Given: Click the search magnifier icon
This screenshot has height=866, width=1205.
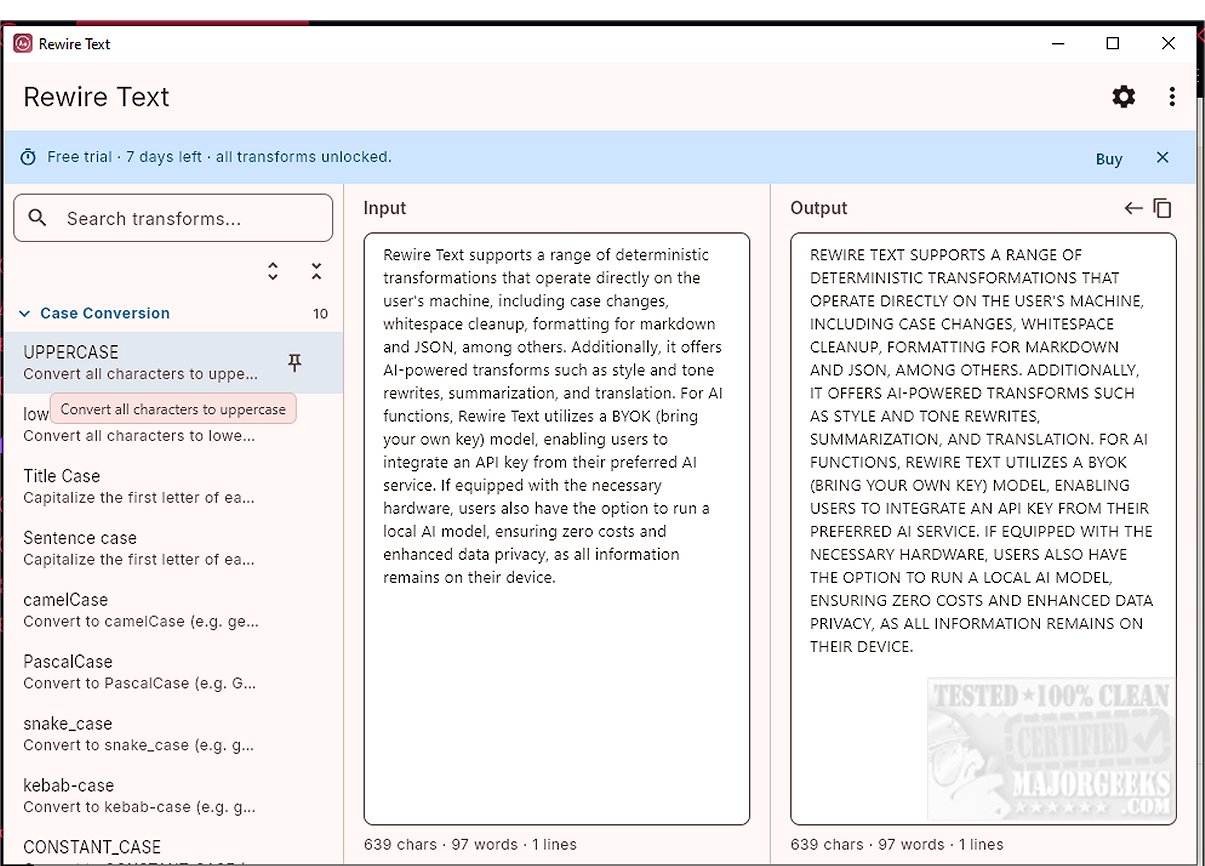Looking at the screenshot, I should point(38,218).
